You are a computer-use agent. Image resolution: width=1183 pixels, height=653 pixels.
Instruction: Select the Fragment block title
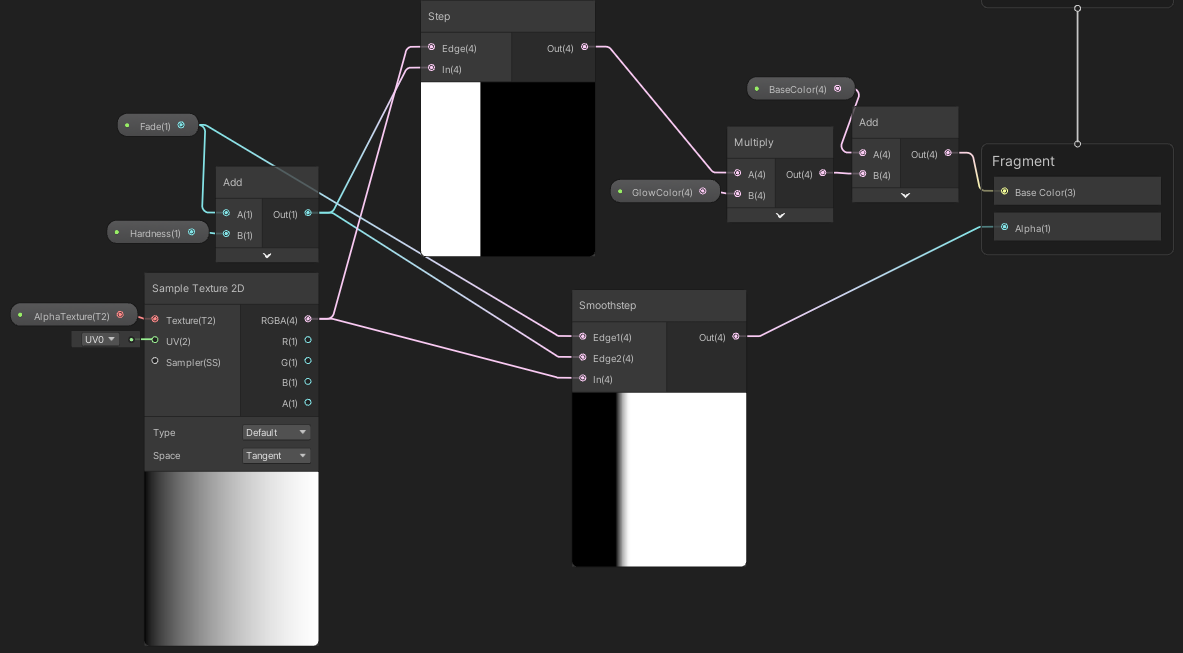click(1023, 161)
